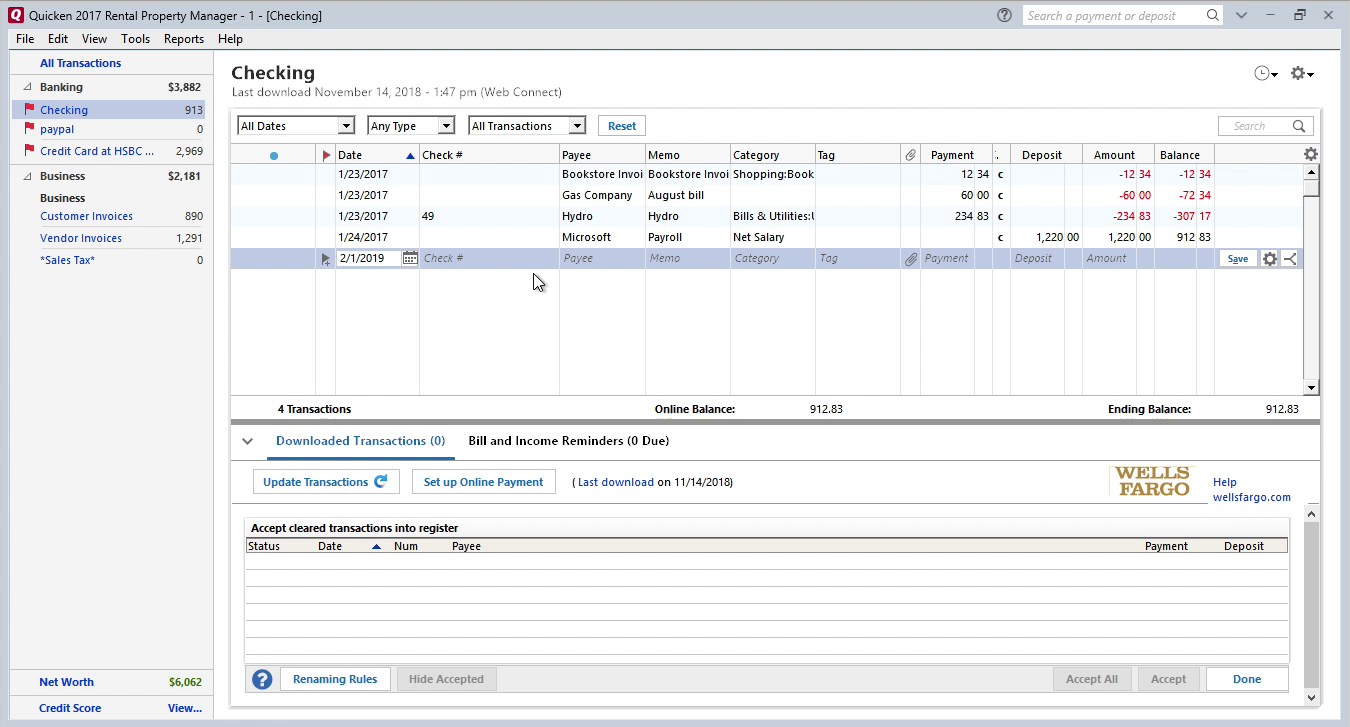Collapse the downloaded transactions panel chevron
Image resolution: width=1350 pixels, height=727 pixels.
[x=248, y=441]
